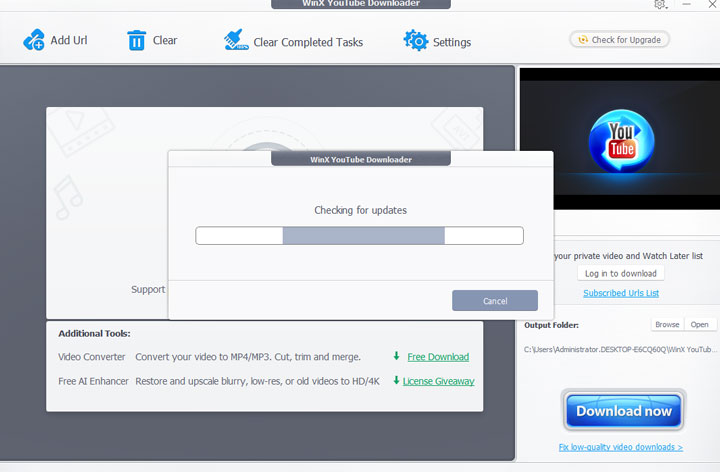Click the Download now button
Screen dimensions: 720x472
(624, 410)
